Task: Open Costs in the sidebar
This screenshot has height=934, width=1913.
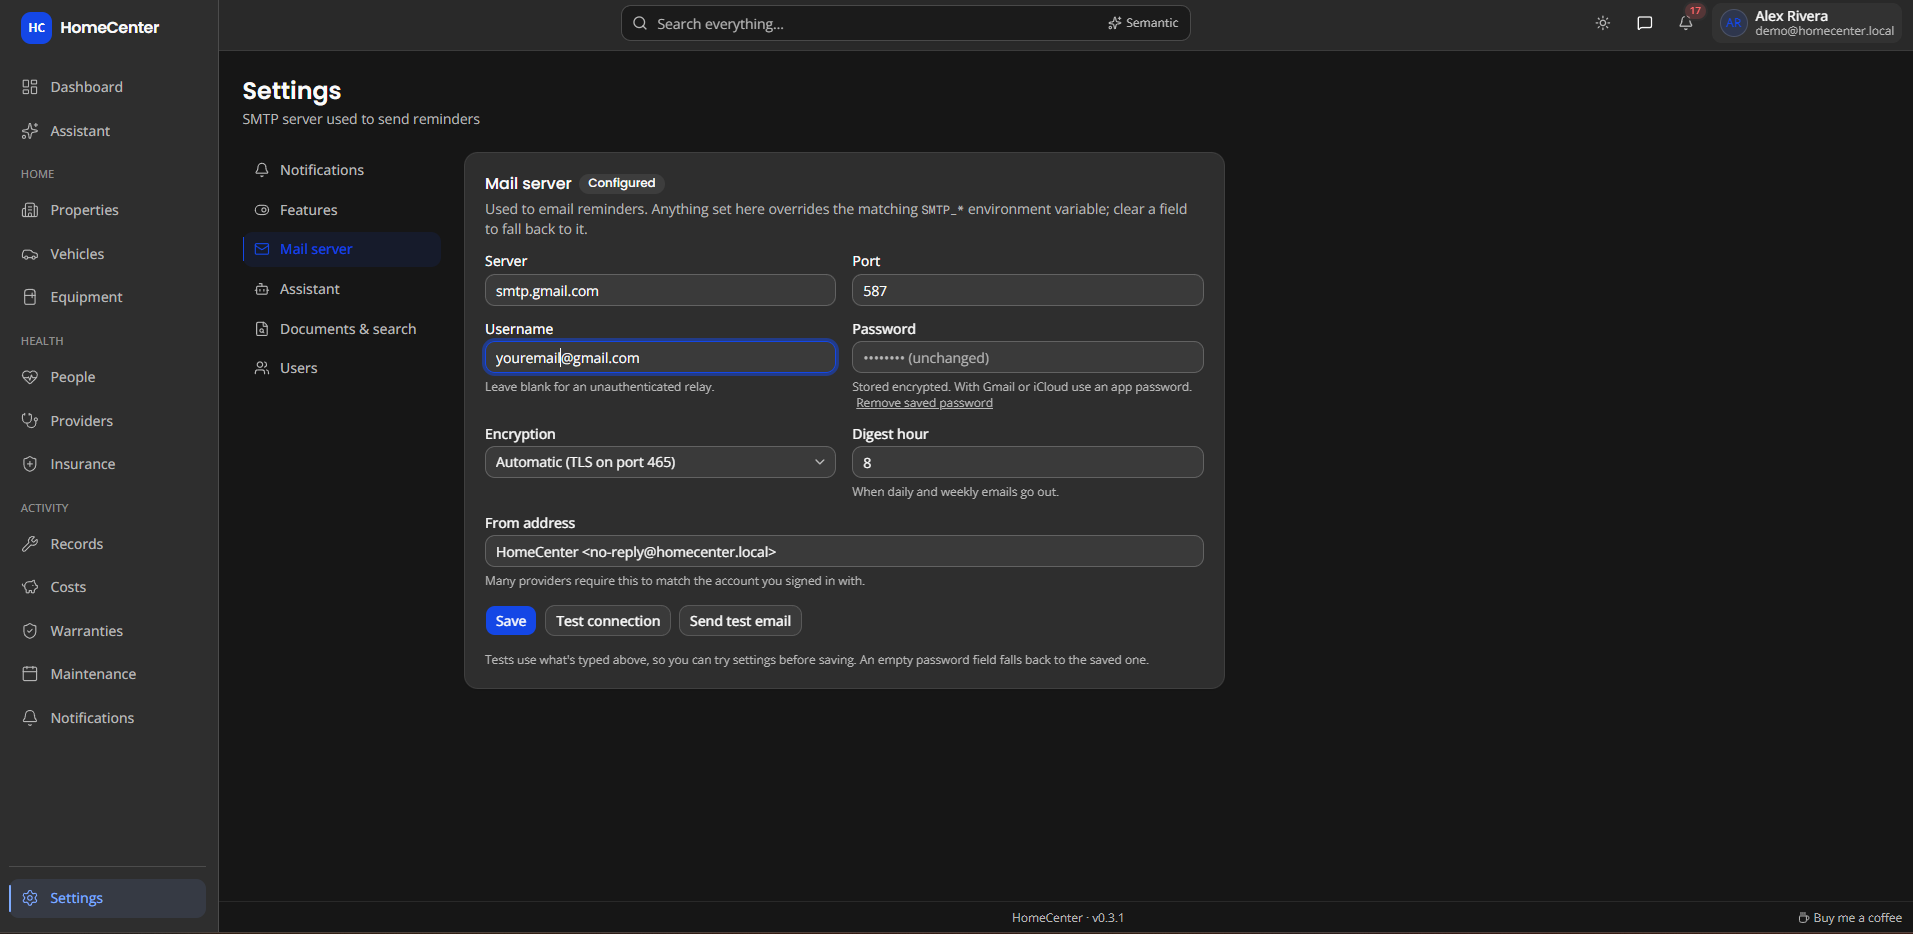Action: click(x=108, y=587)
